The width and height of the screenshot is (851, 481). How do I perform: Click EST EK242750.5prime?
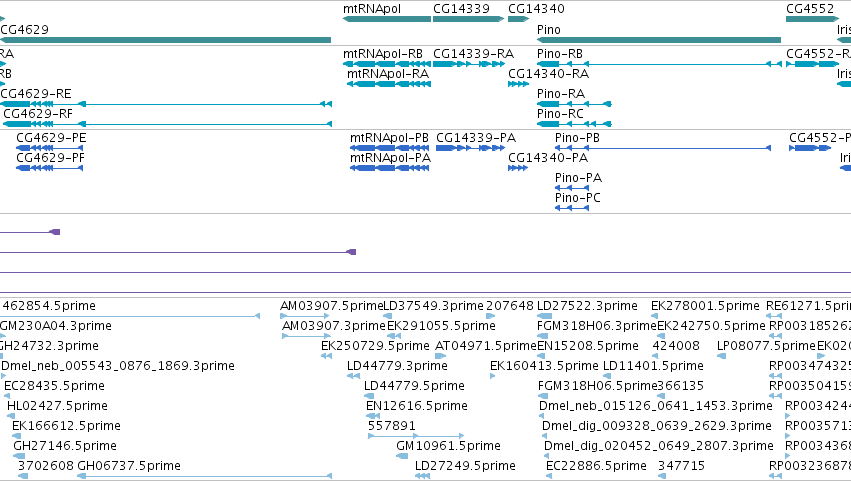(x=711, y=326)
